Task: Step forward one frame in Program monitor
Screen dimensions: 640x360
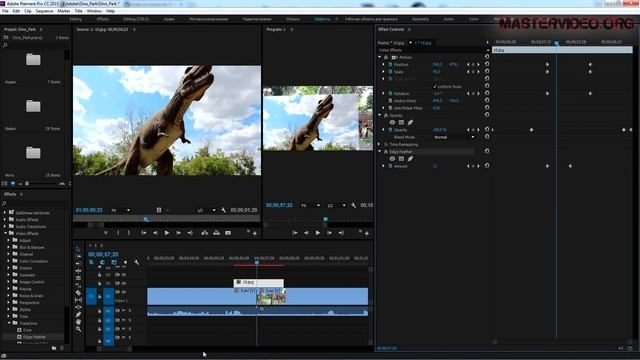Action: [329, 233]
